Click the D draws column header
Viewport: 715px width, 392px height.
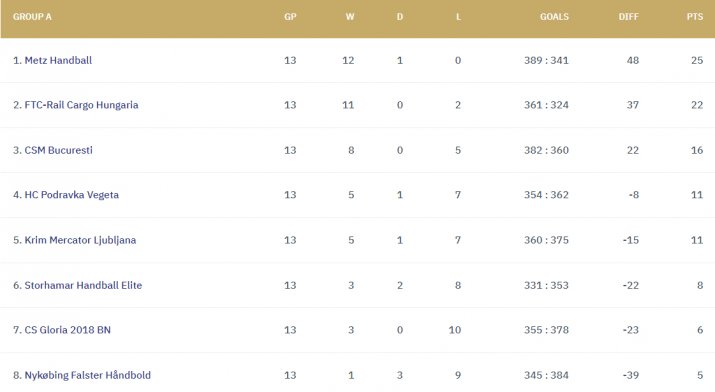[400, 17]
